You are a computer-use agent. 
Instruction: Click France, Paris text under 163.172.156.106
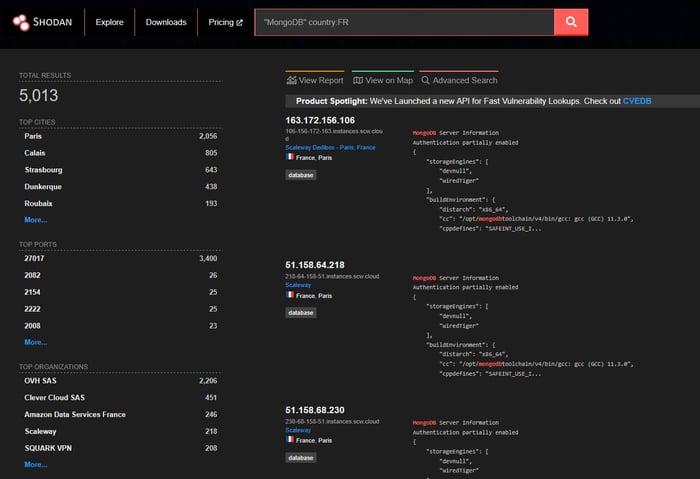[x=314, y=158]
